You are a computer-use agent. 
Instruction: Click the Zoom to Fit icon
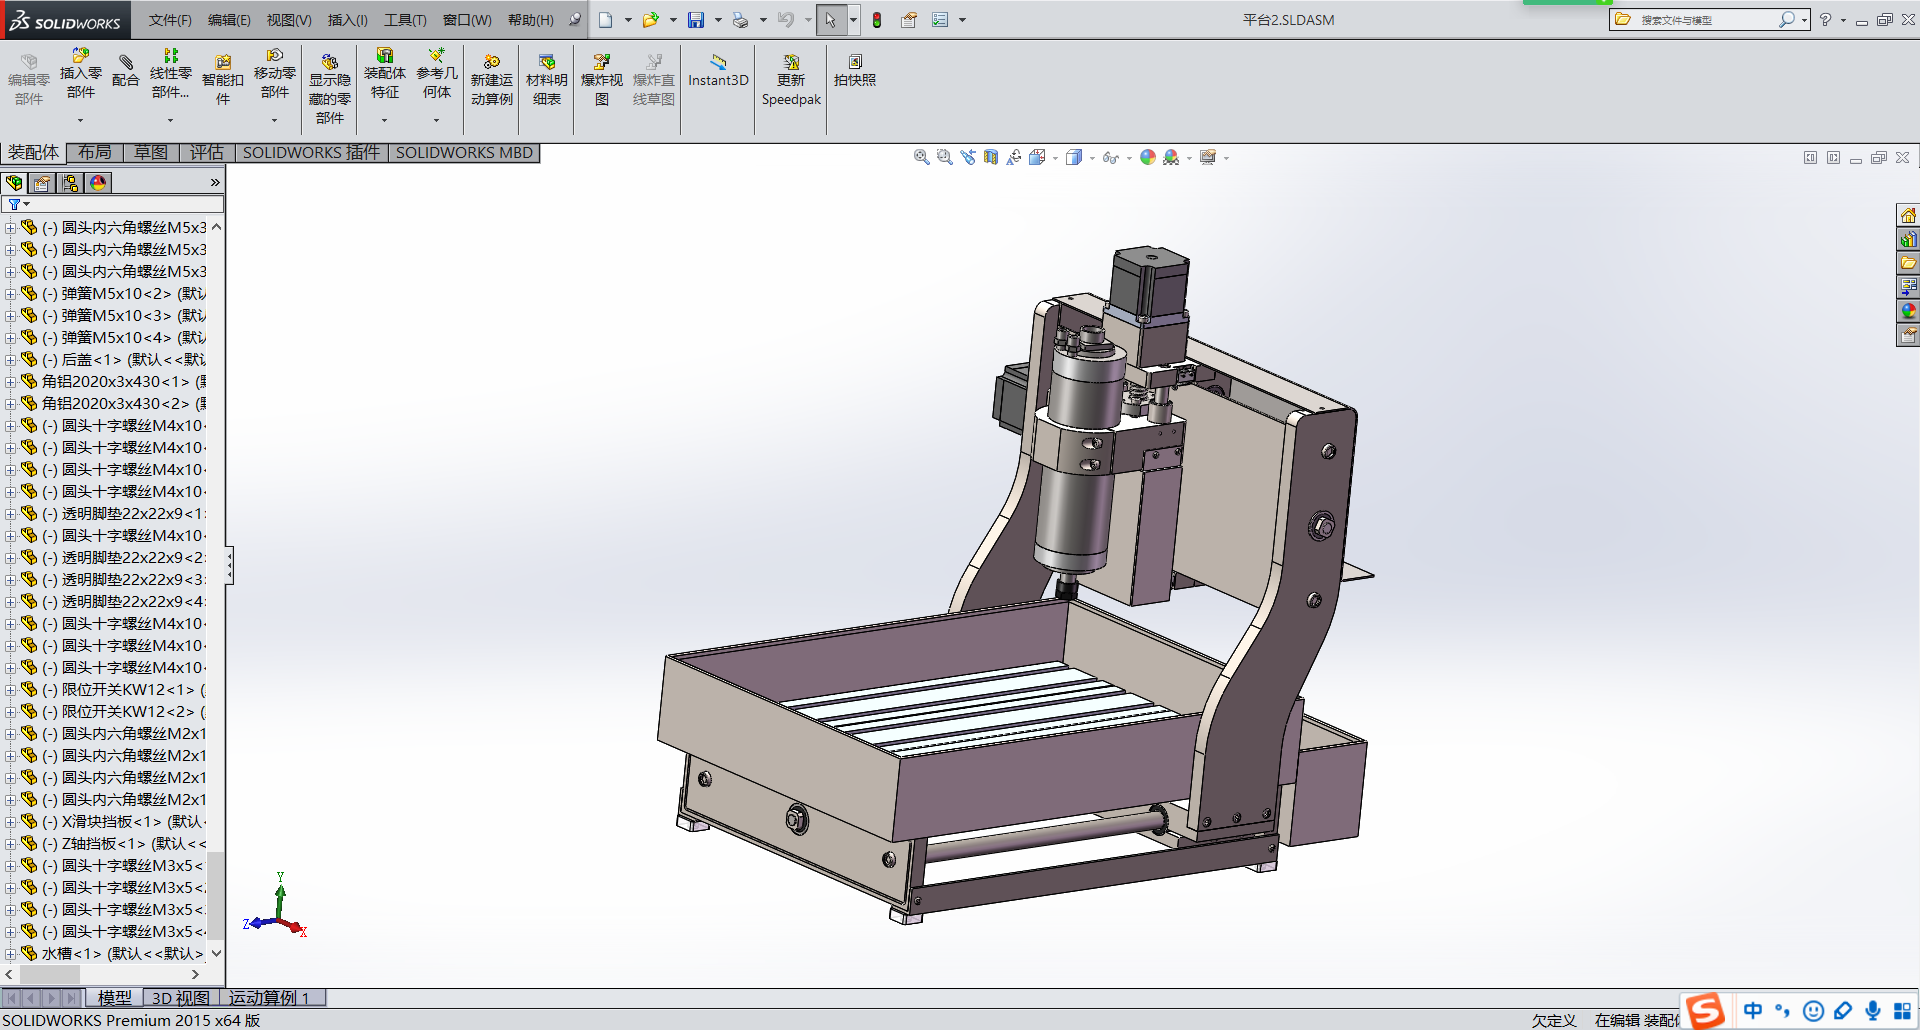(x=922, y=157)
